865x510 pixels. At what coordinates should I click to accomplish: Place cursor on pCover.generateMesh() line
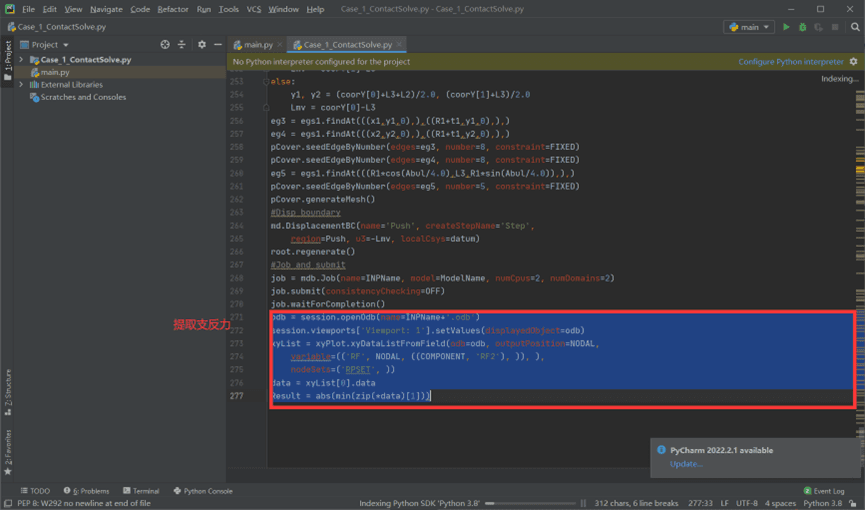[x=323, y=200]
